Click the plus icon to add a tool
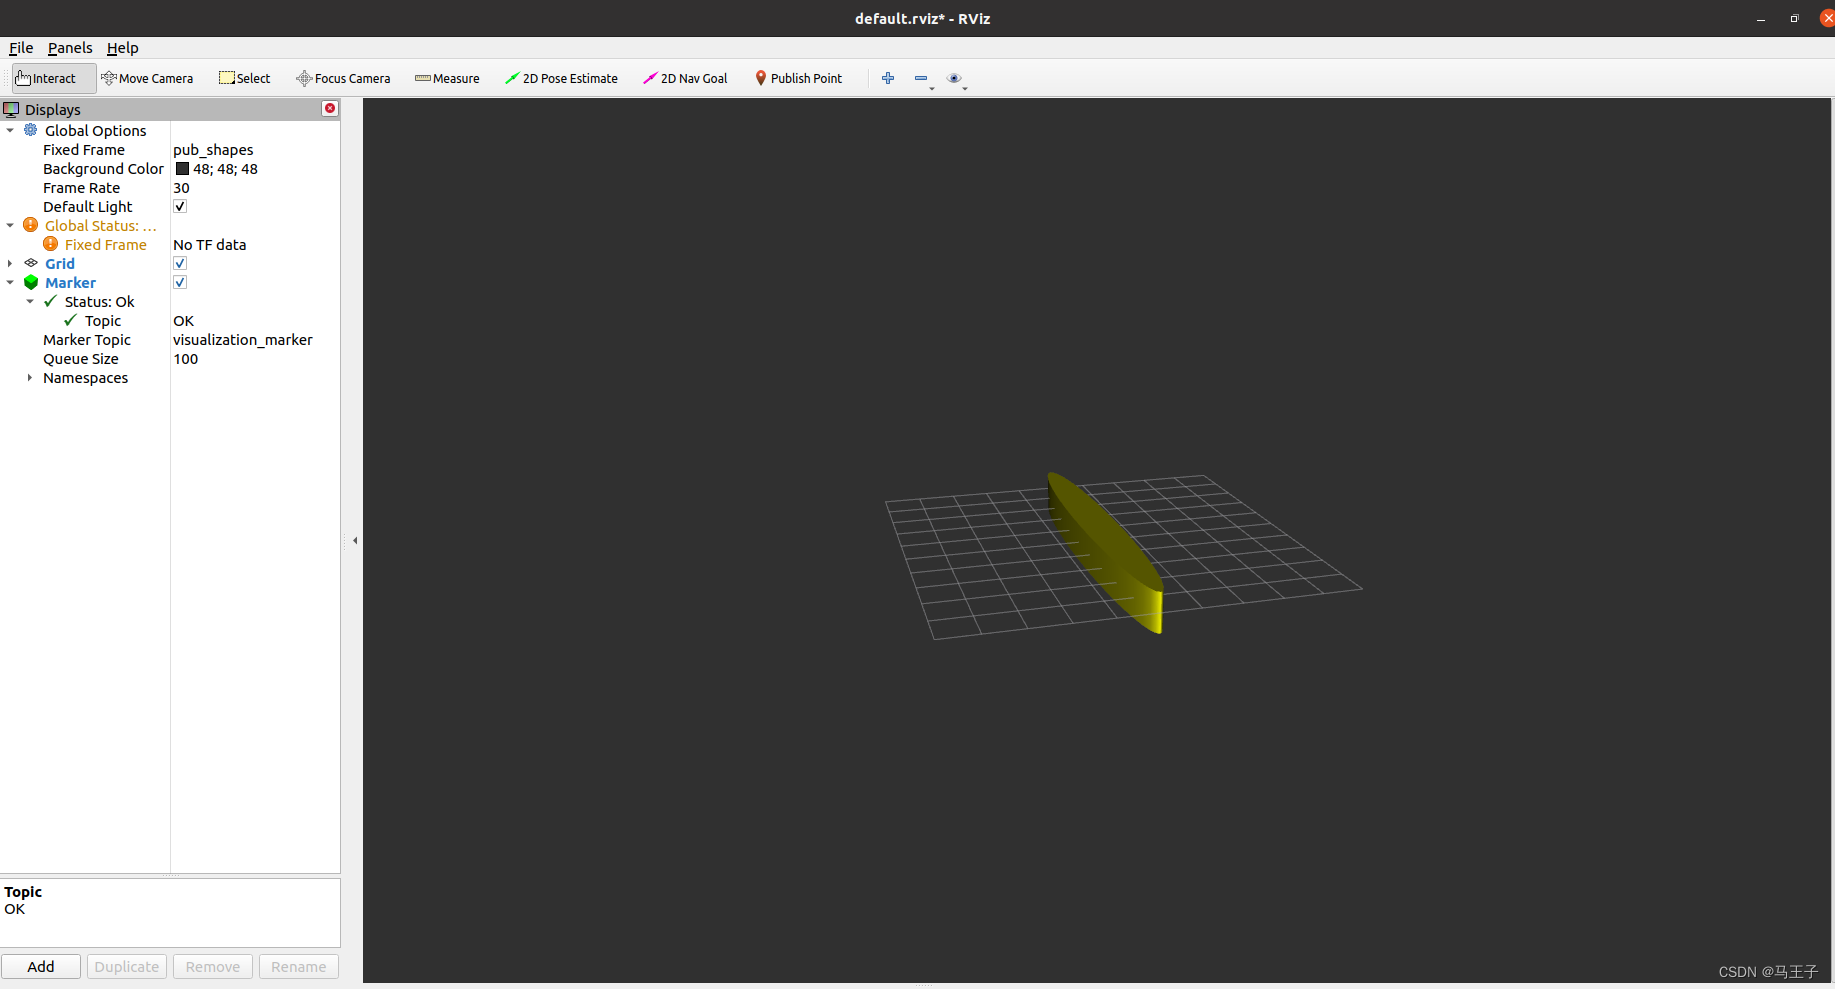 click(x=887, y=78)
